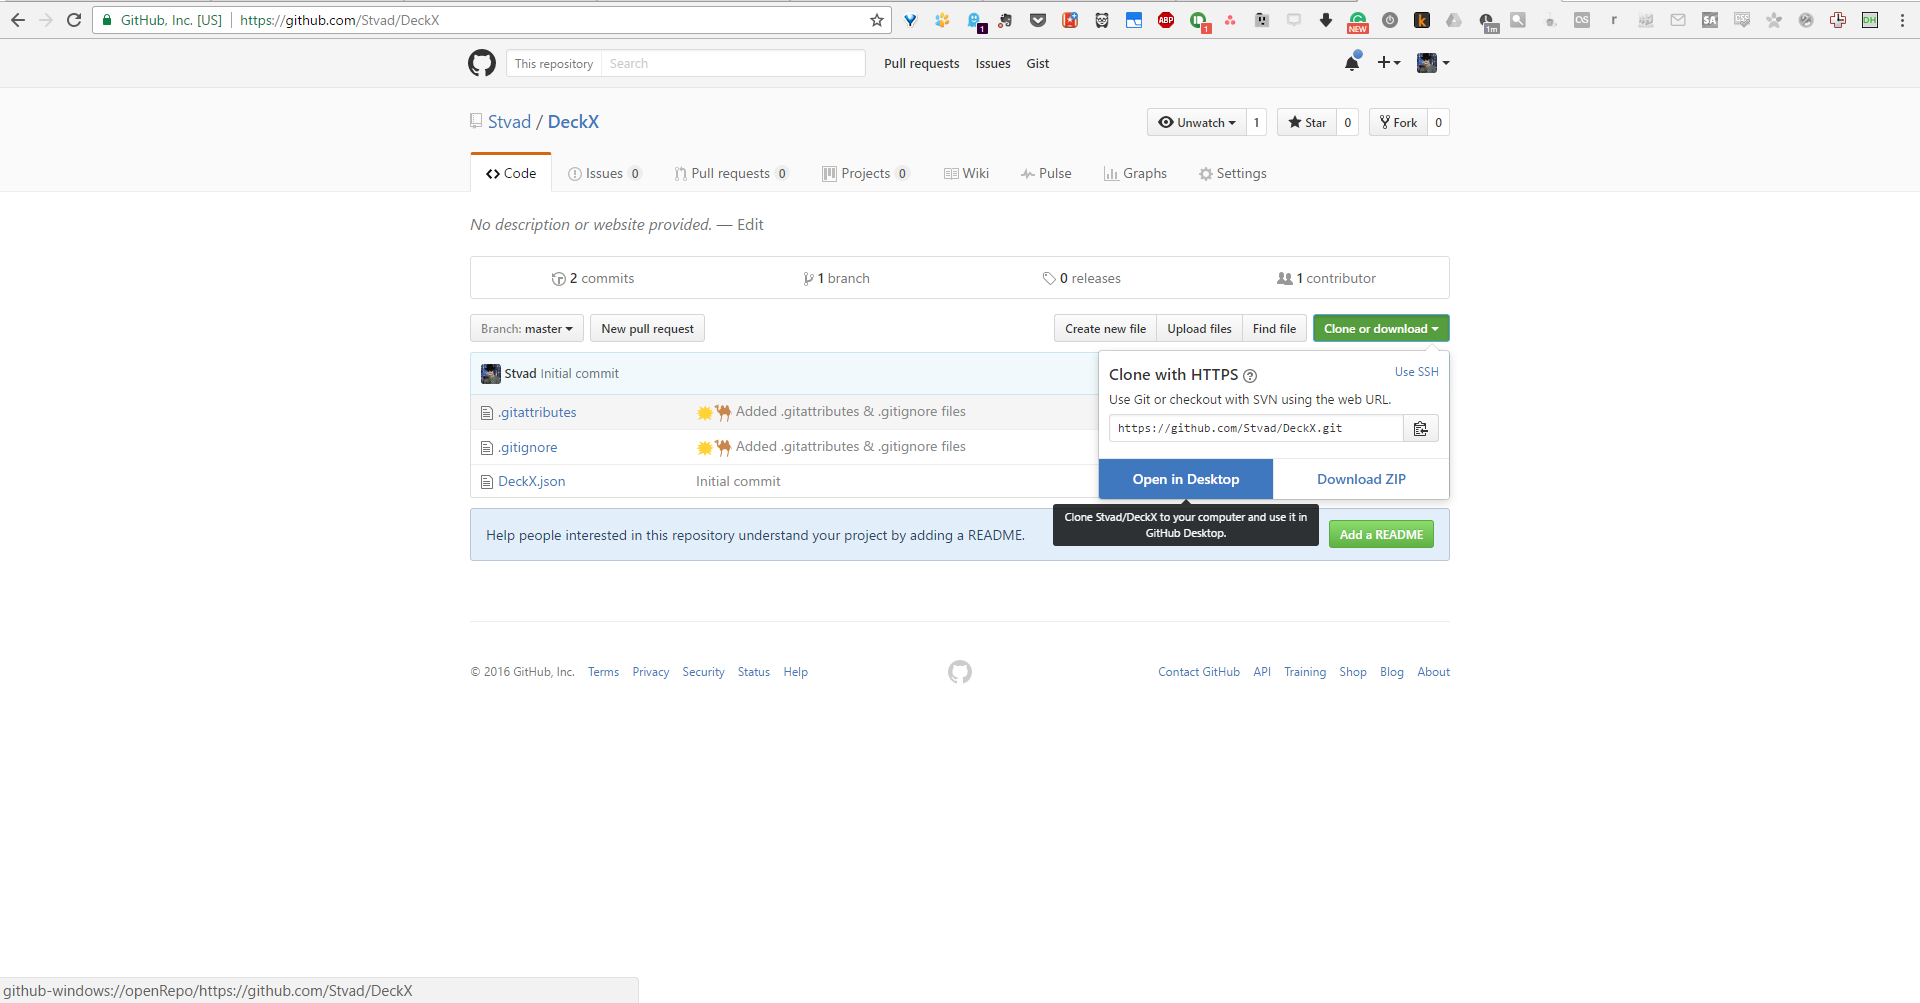Open Chrome three-dot menu

(x=1902, y=20)
